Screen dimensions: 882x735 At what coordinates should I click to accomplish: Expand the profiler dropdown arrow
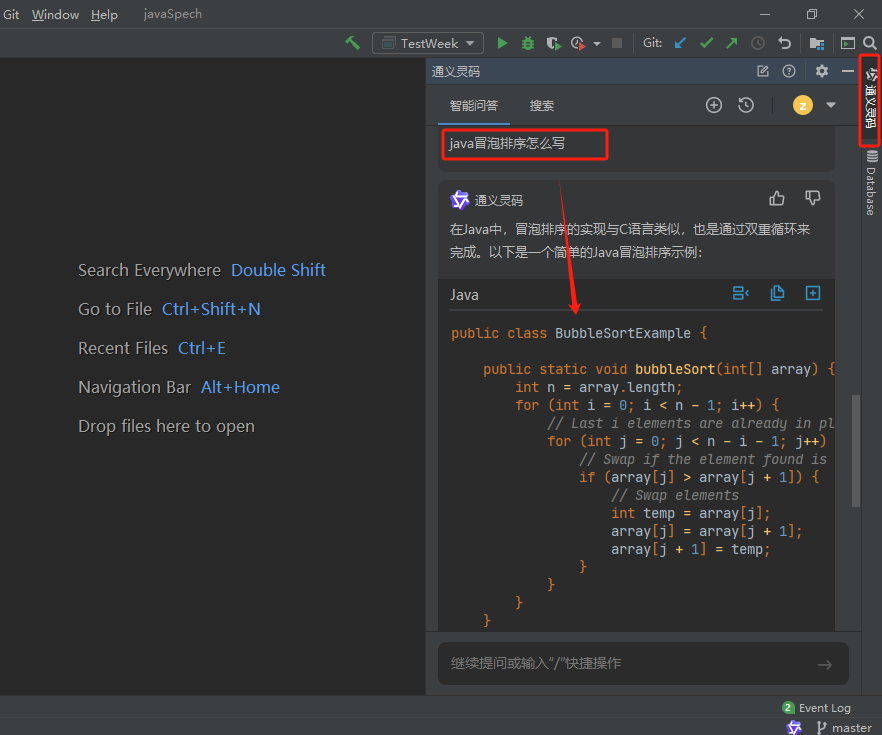[597, 44]
